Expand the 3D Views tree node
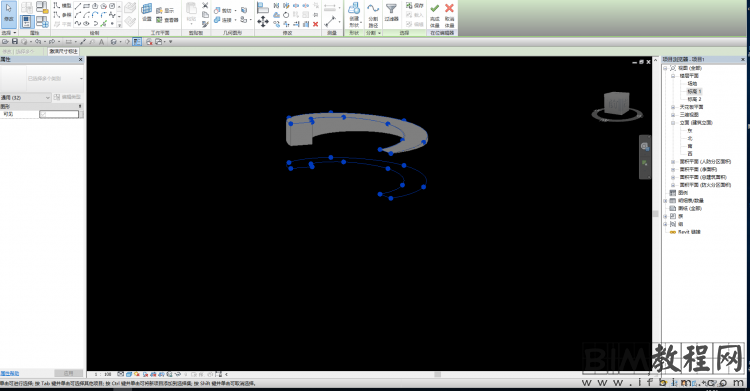 [x=673, y=115]
